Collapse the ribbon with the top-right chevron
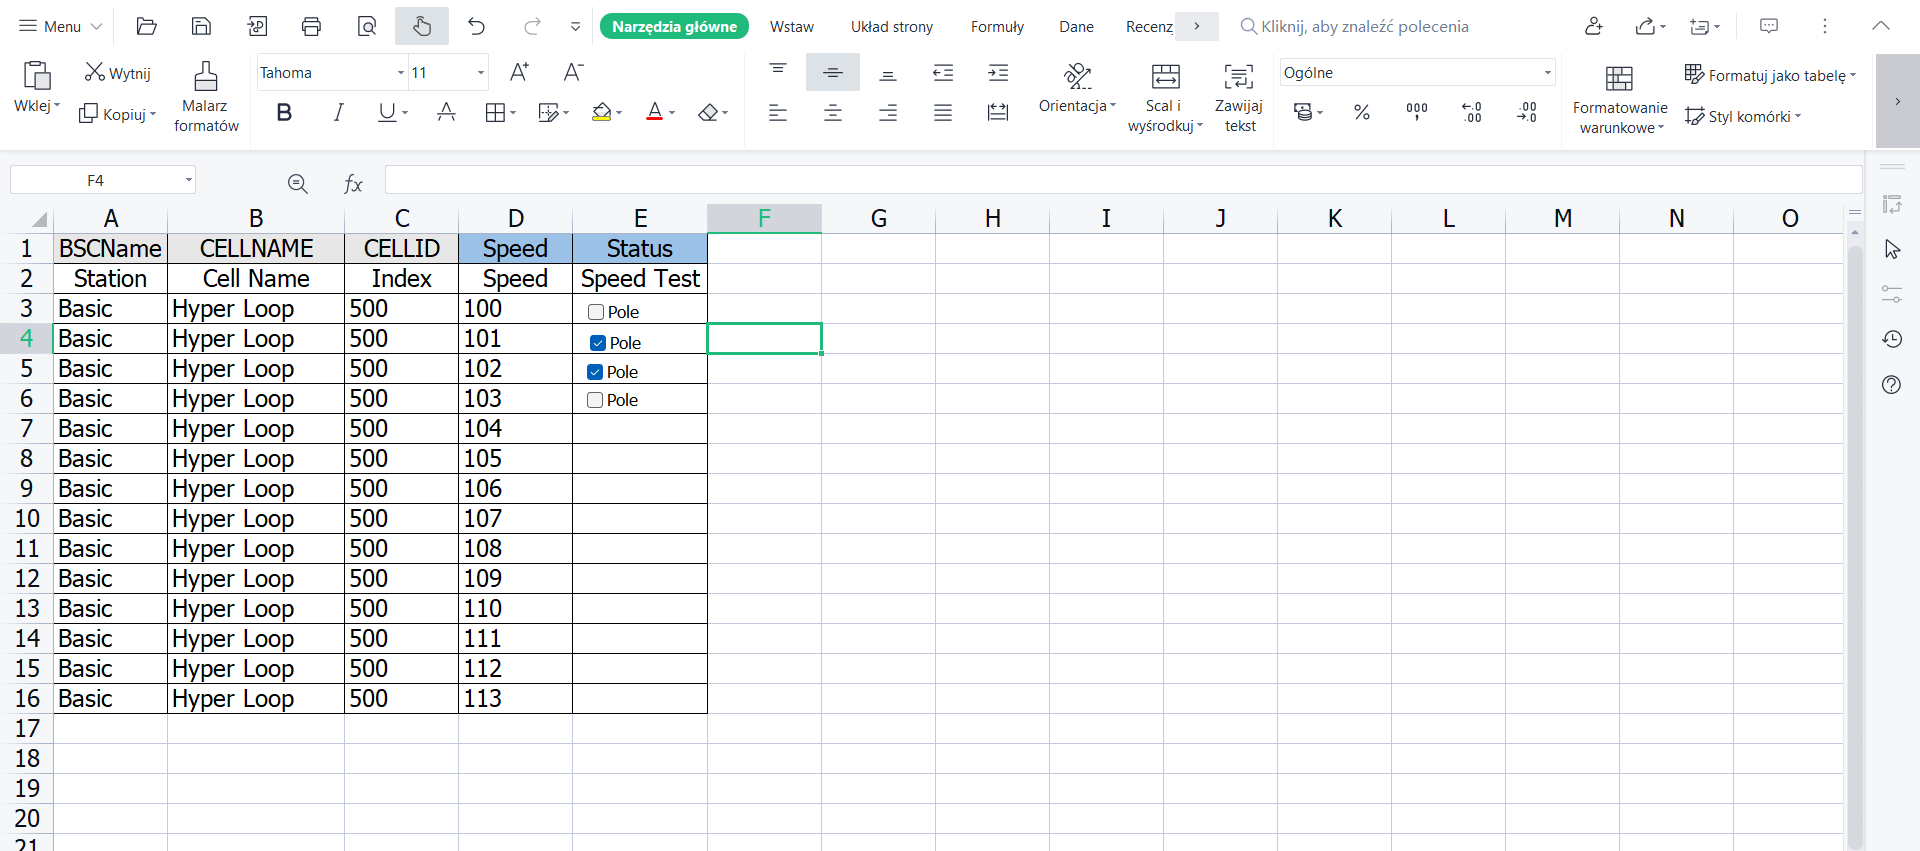1920x851 pixels. 1881,27
